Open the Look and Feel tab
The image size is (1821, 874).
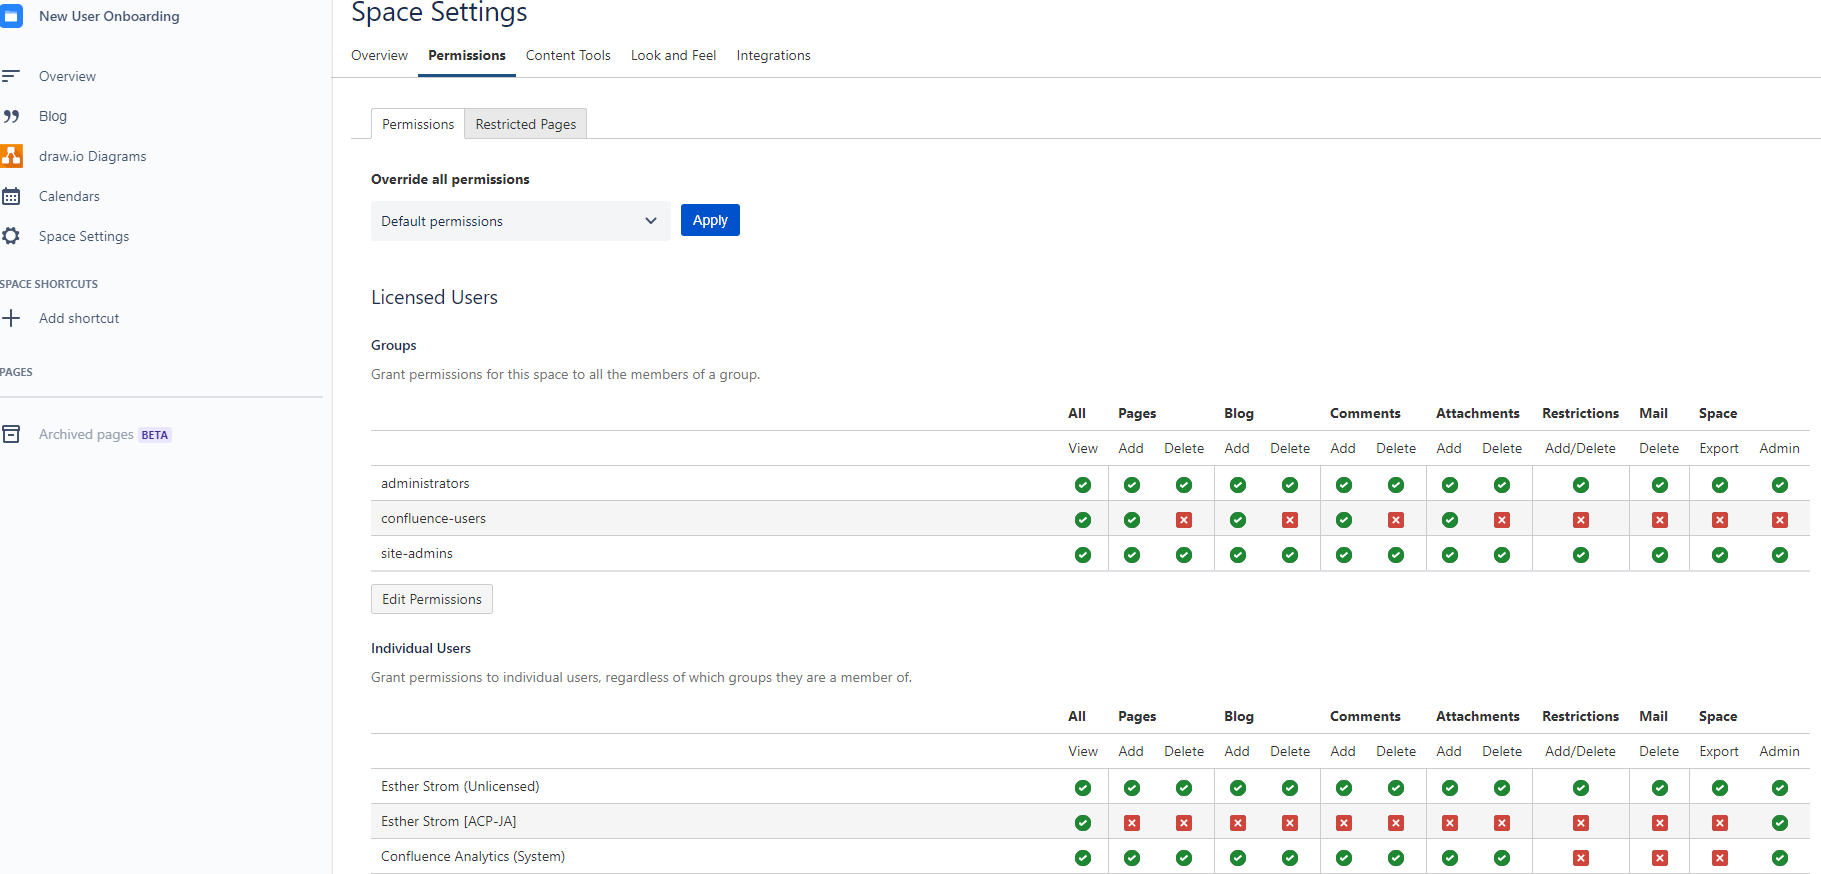pos(673,55)
